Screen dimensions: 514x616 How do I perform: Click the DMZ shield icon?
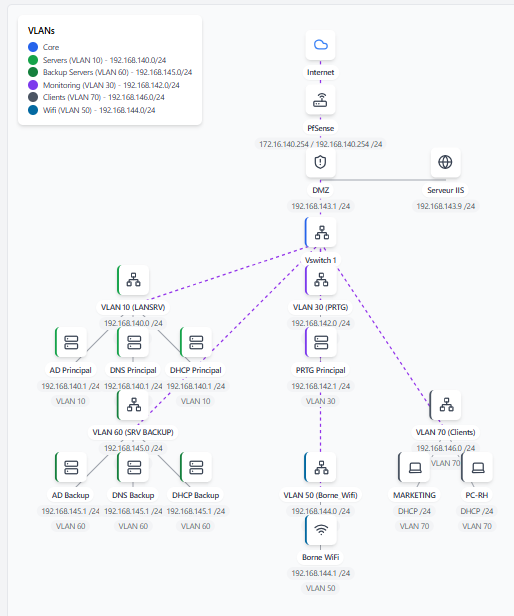pos(321,162)
